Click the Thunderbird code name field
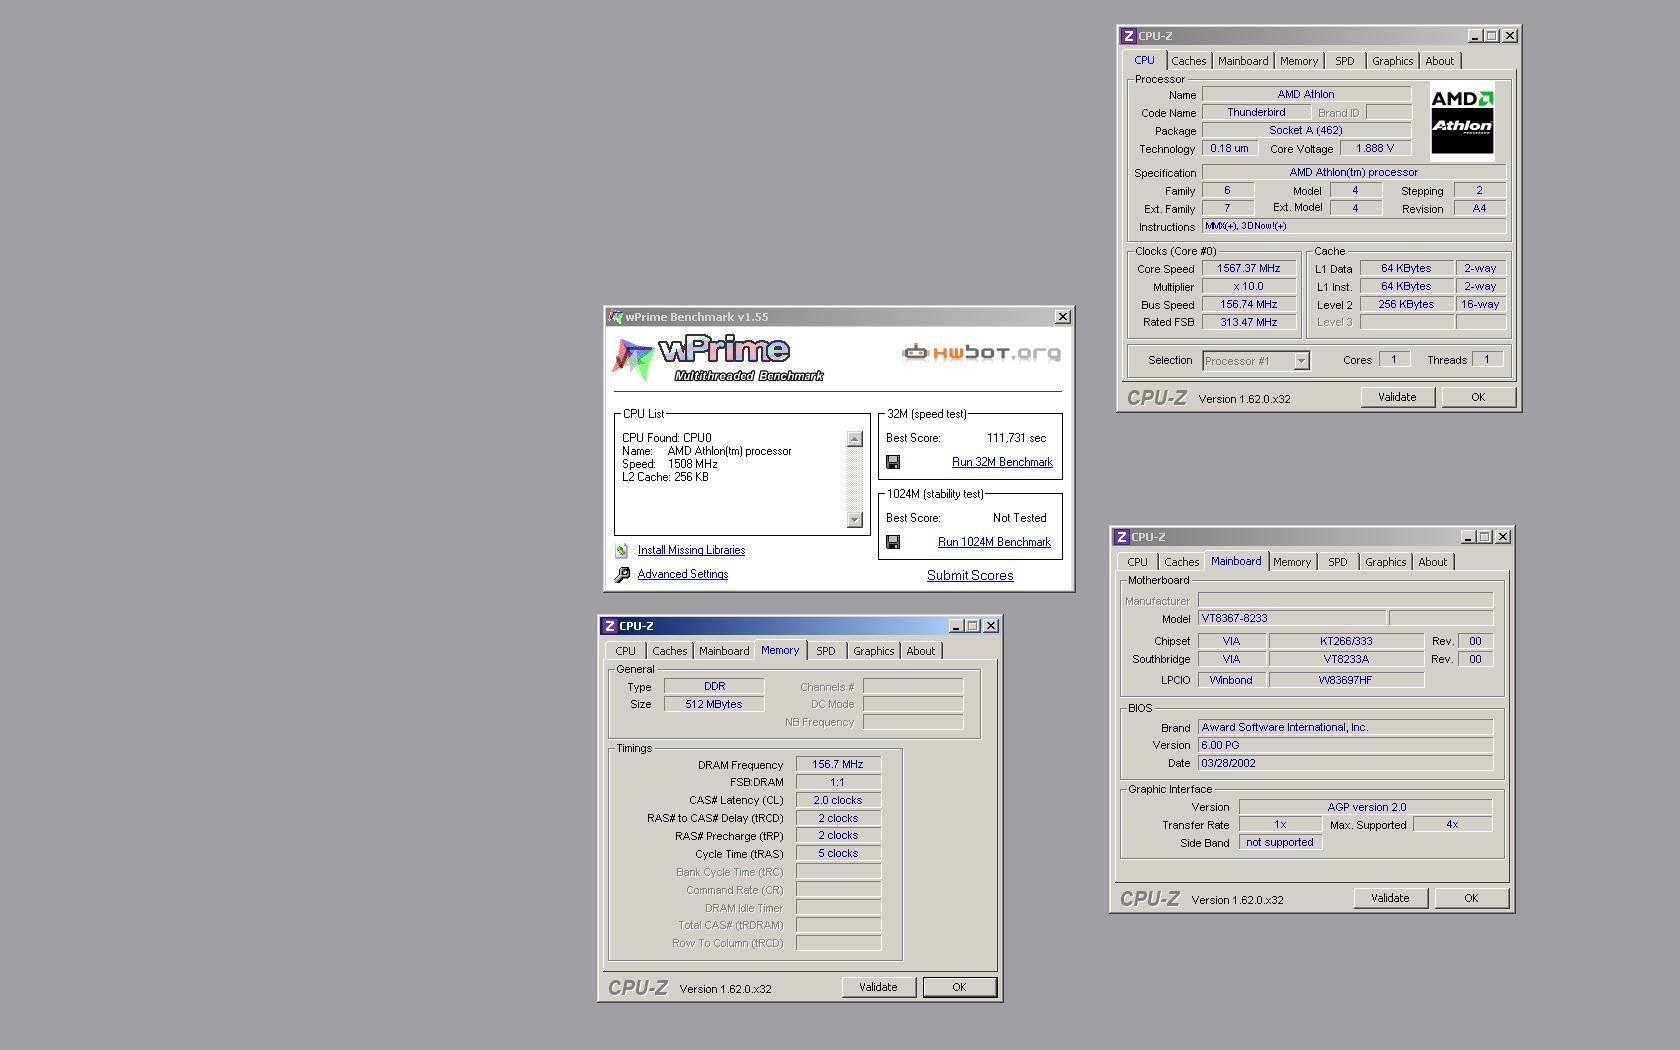Screen dimensions: 1680x1050 1256,112
